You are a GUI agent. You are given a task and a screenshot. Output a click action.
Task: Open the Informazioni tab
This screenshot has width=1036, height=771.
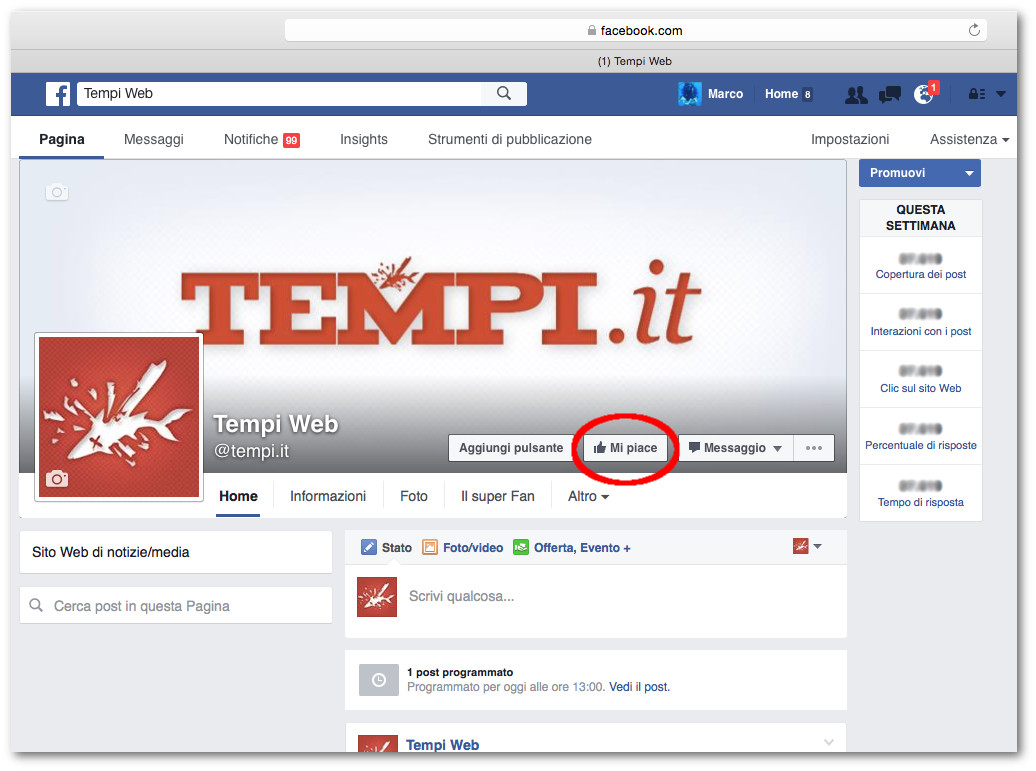[x=328, y=496]
